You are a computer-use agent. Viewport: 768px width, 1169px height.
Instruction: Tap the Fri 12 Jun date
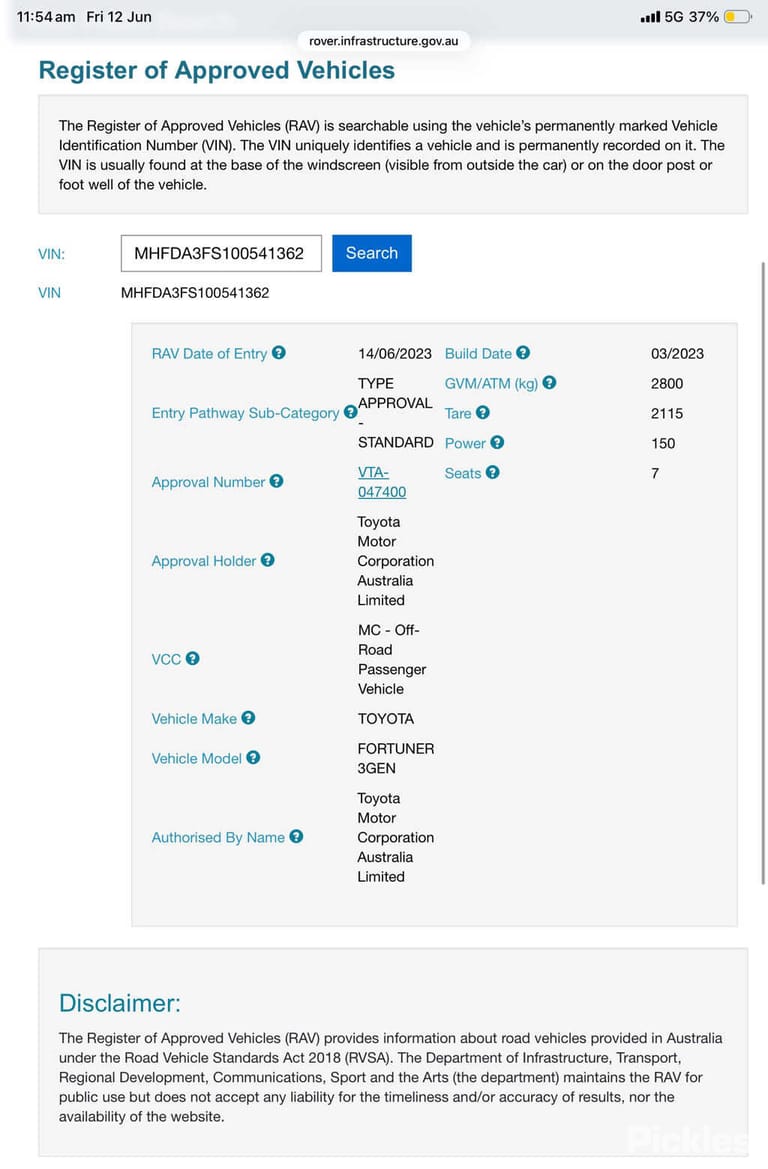tap(119, 16)
